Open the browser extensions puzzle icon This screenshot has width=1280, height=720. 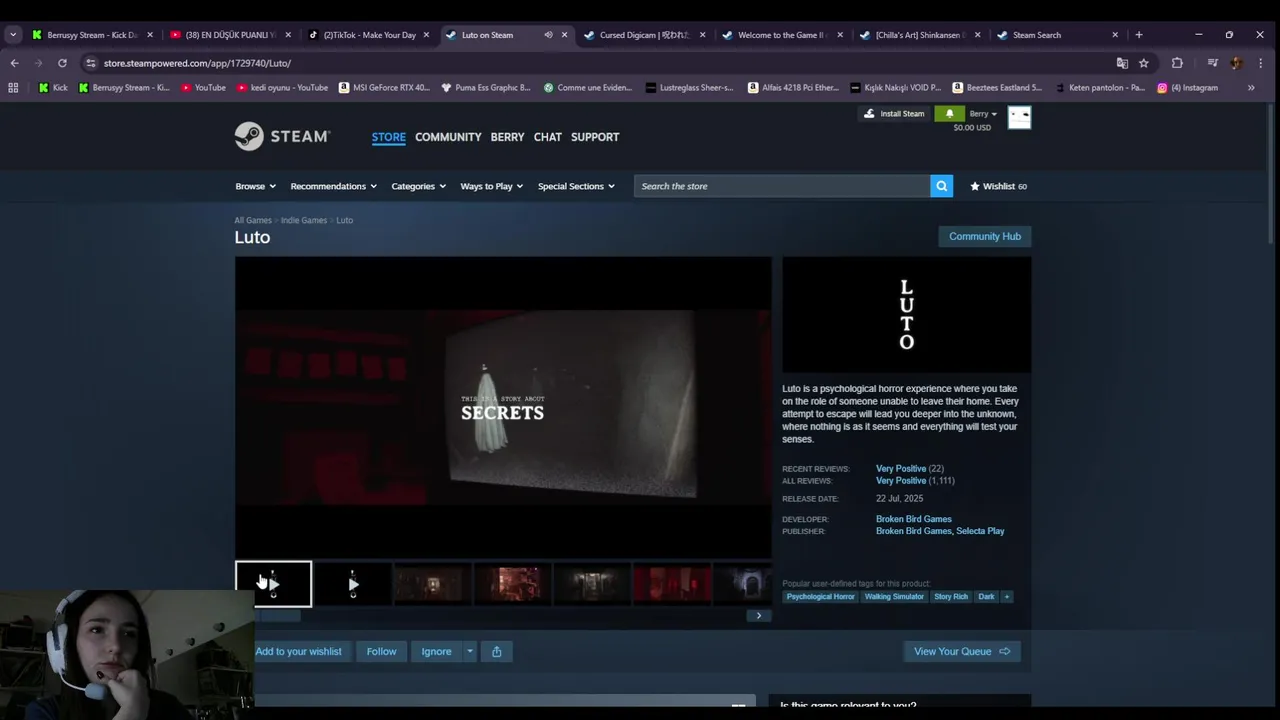pyautogui.click(x=1177, y=63)
